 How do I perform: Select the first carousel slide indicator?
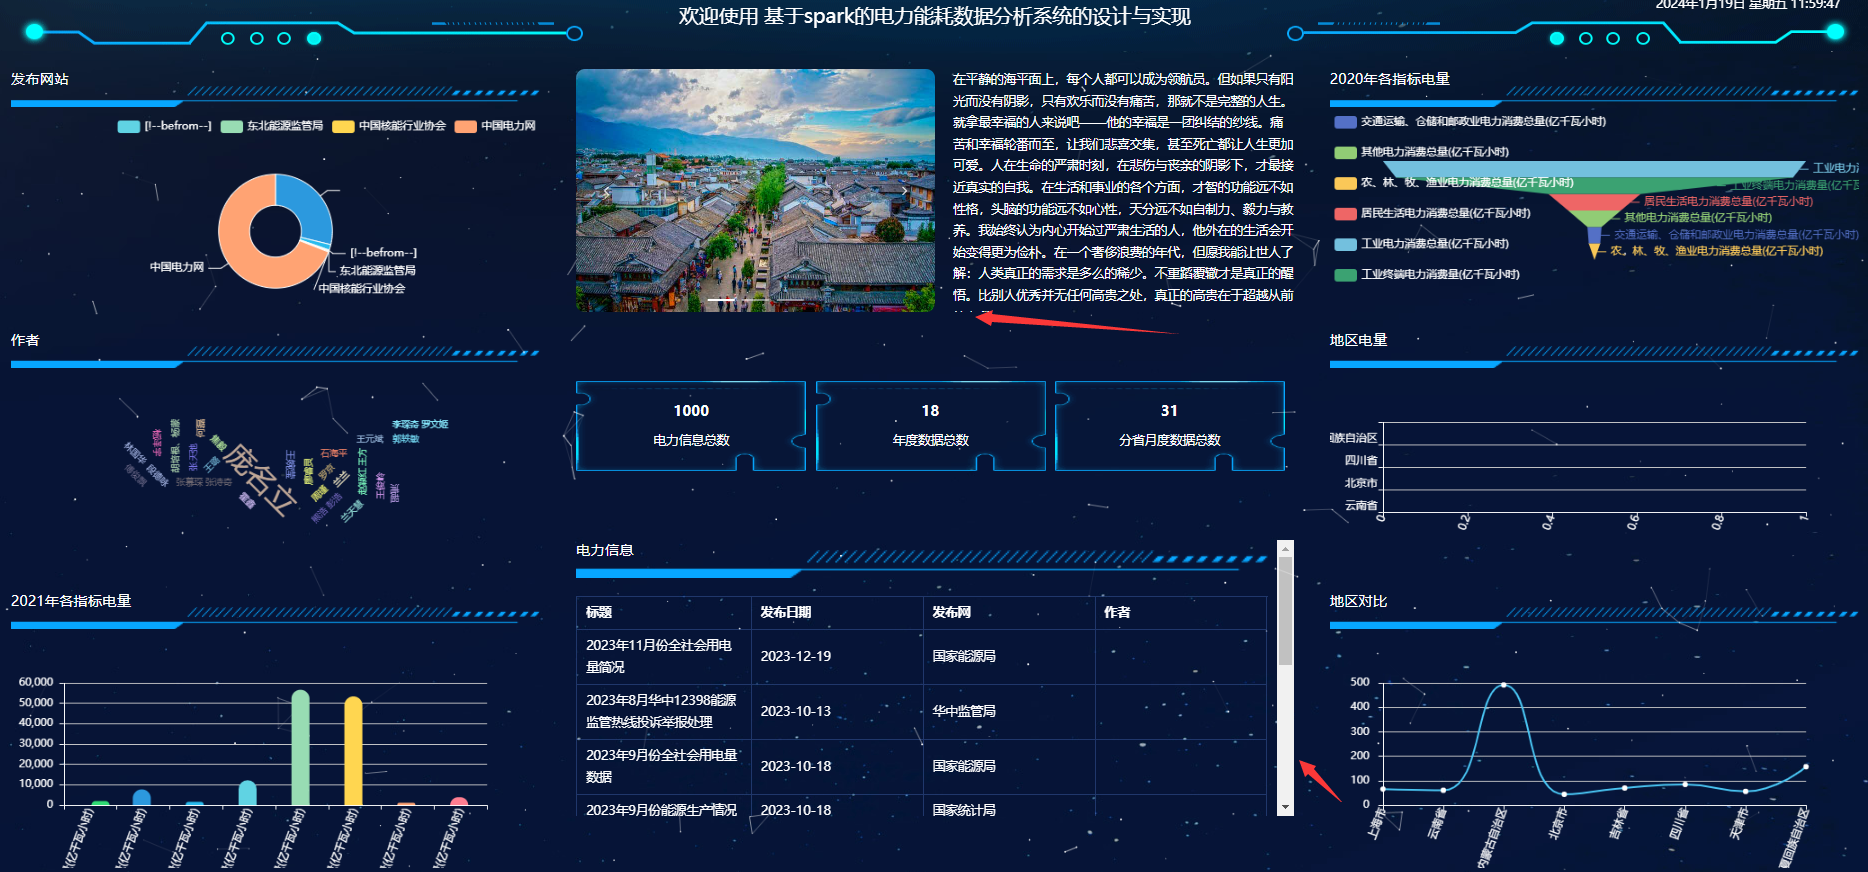point(721,300)
